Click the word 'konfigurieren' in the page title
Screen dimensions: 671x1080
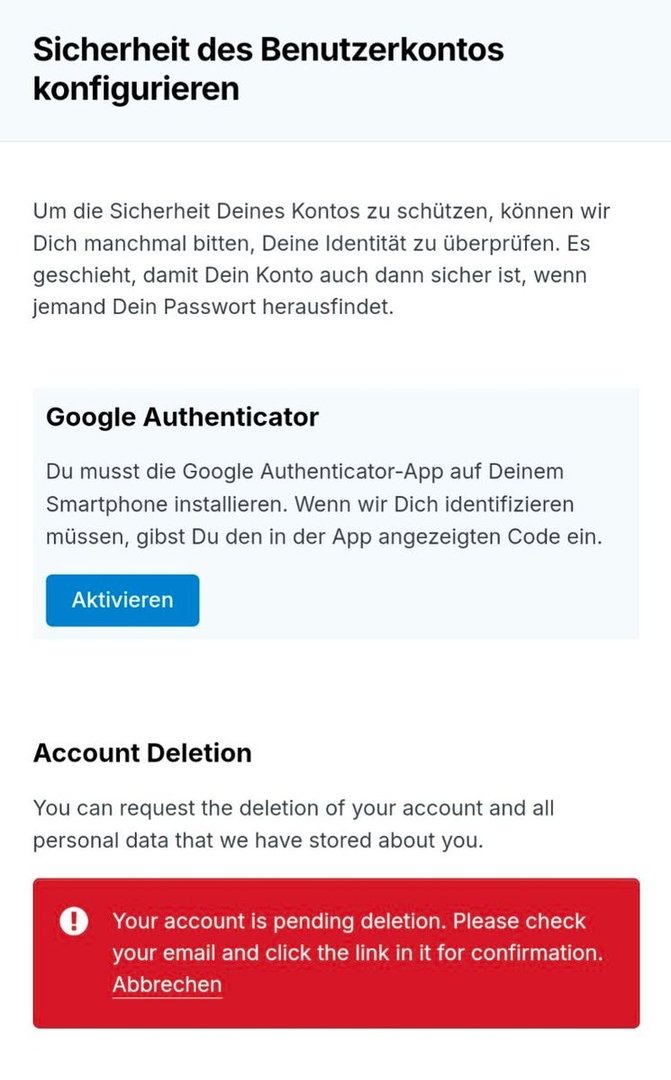(x=136, y=88)
